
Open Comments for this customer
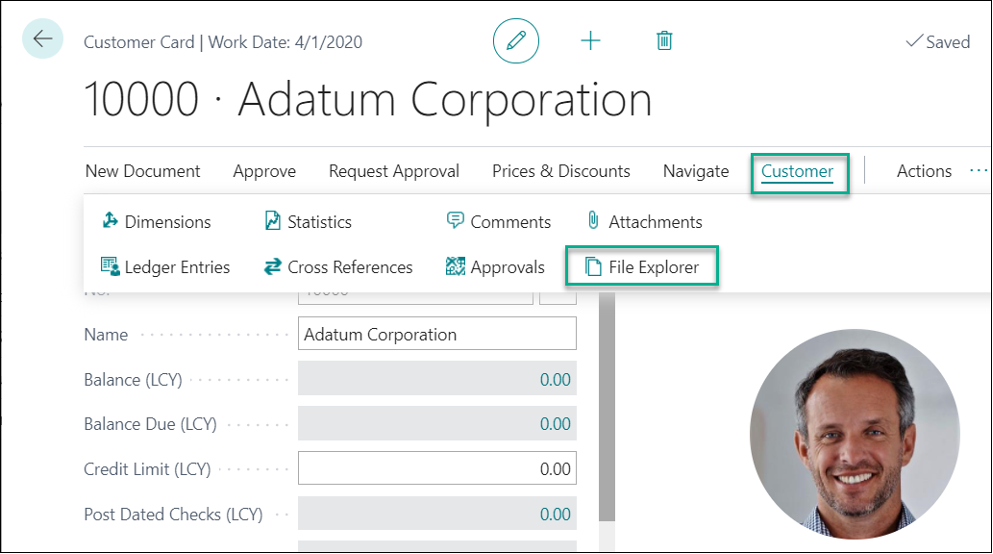pos(498,222)
